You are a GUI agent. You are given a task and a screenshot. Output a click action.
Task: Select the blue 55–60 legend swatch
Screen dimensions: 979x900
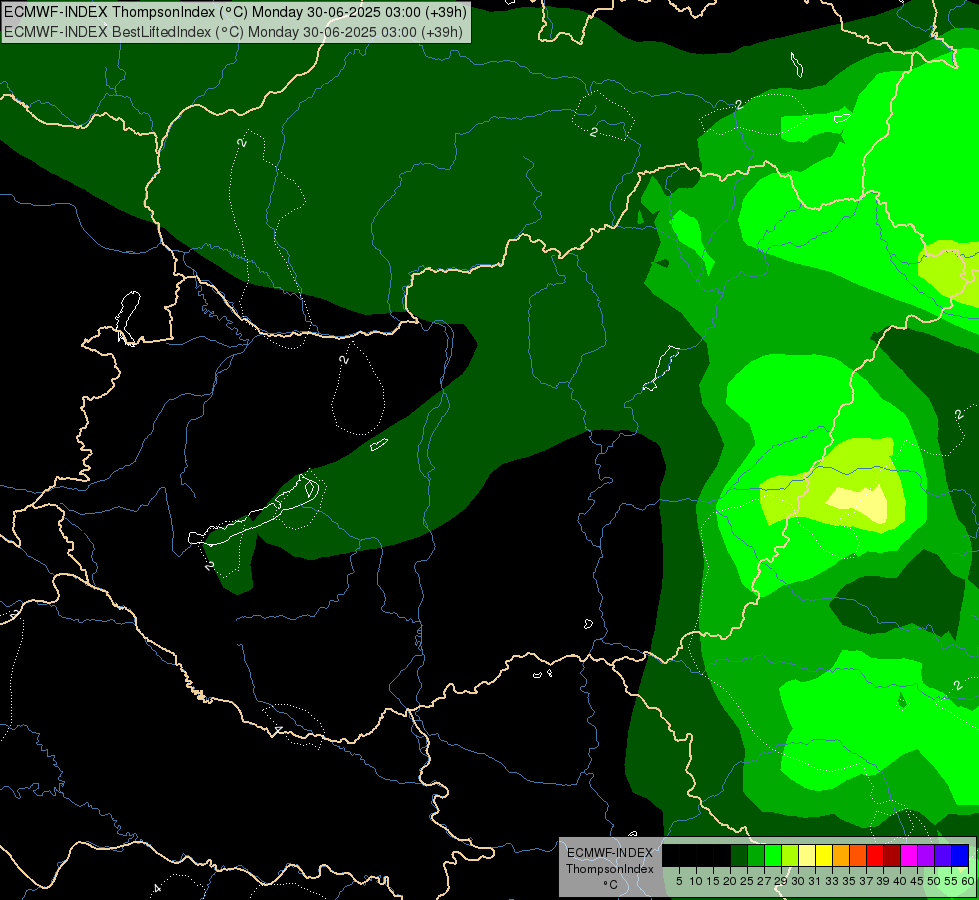[x=960, y=856]
